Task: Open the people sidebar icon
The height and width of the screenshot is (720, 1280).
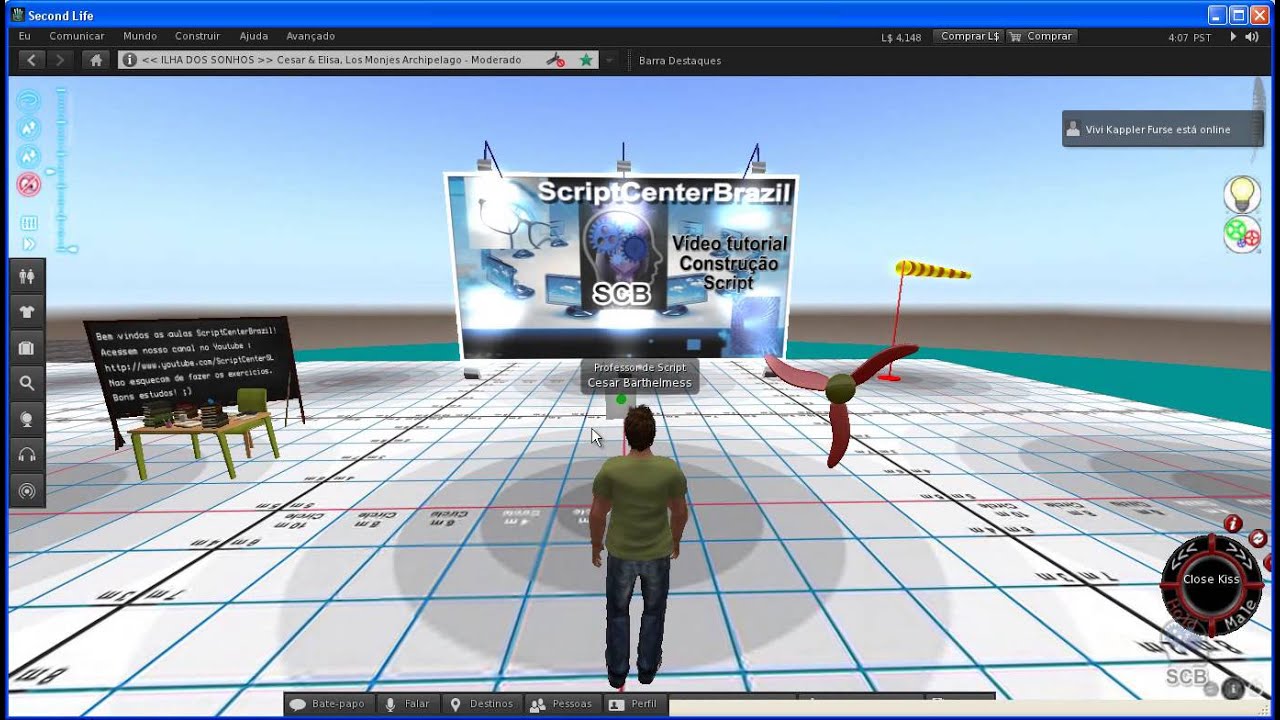Action: [x=27, y=276]
